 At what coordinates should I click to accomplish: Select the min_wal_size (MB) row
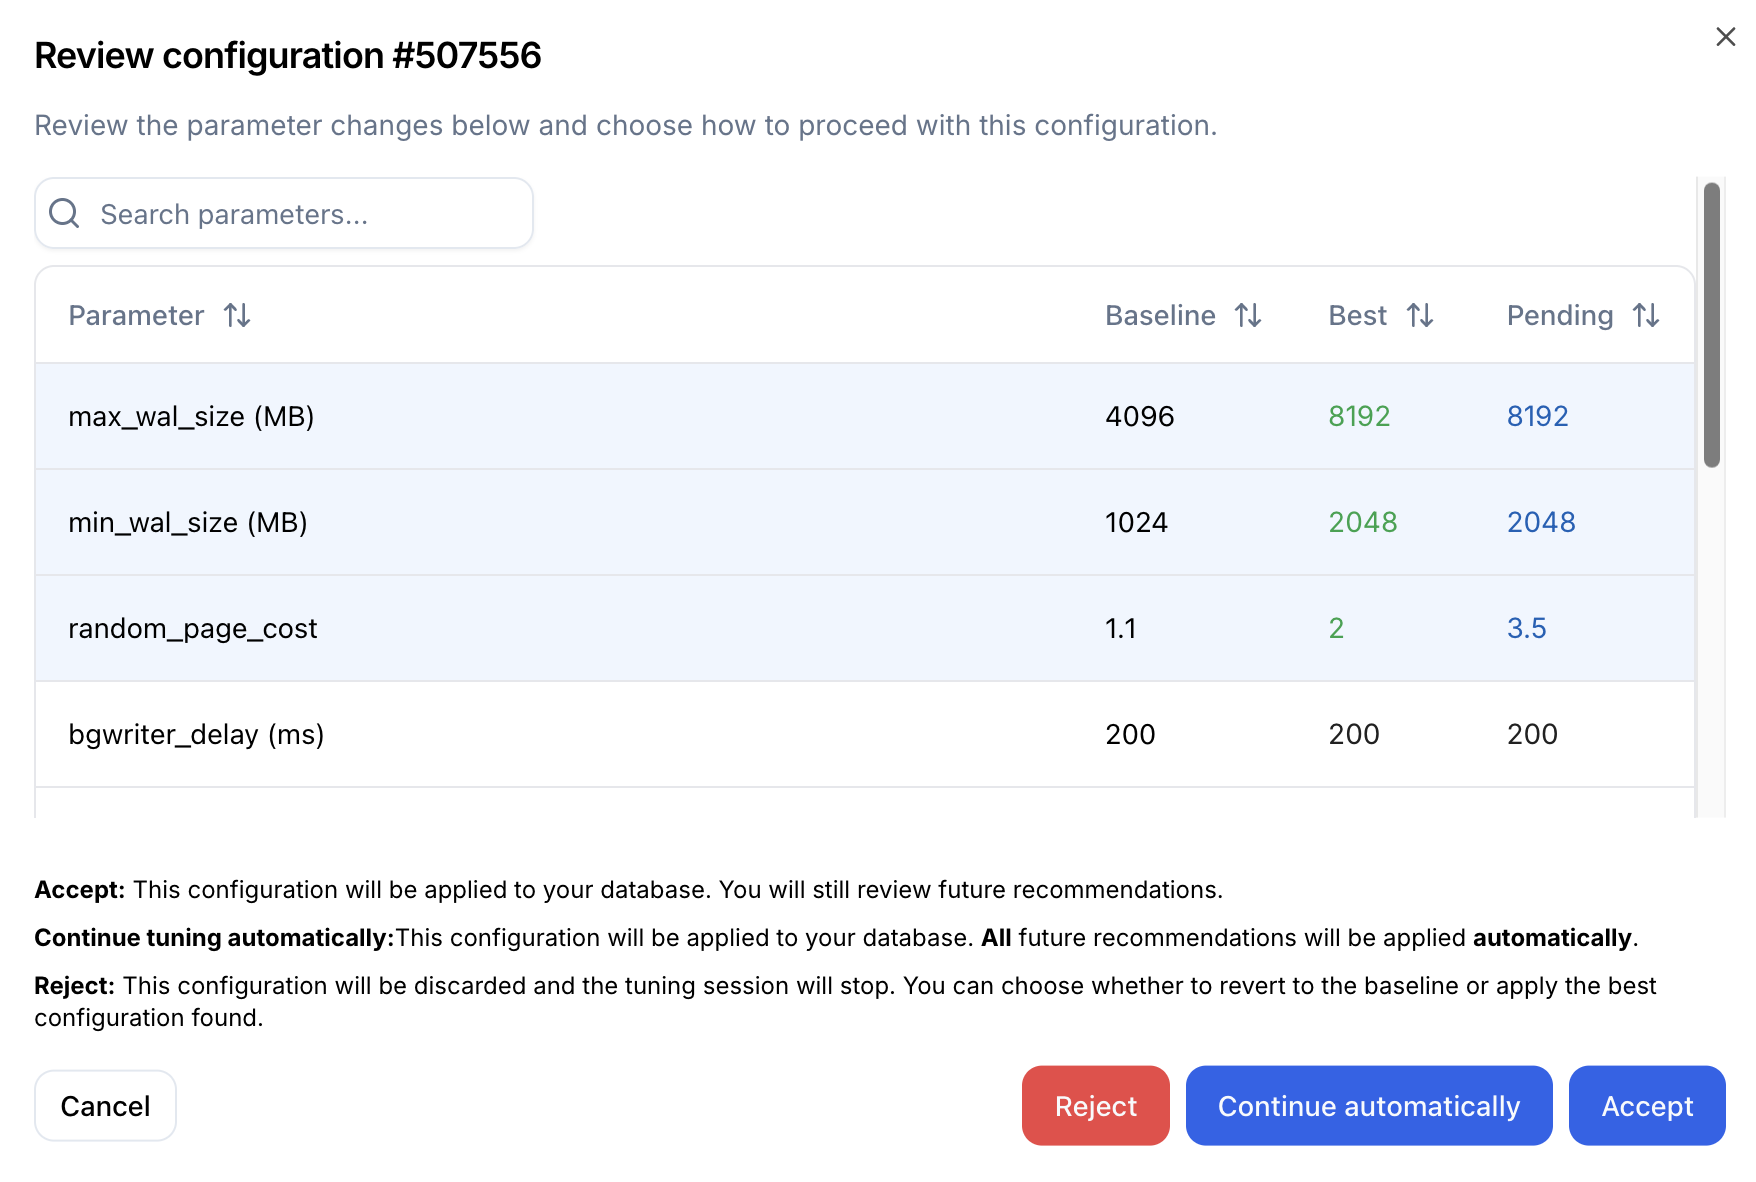coord(600,522)
